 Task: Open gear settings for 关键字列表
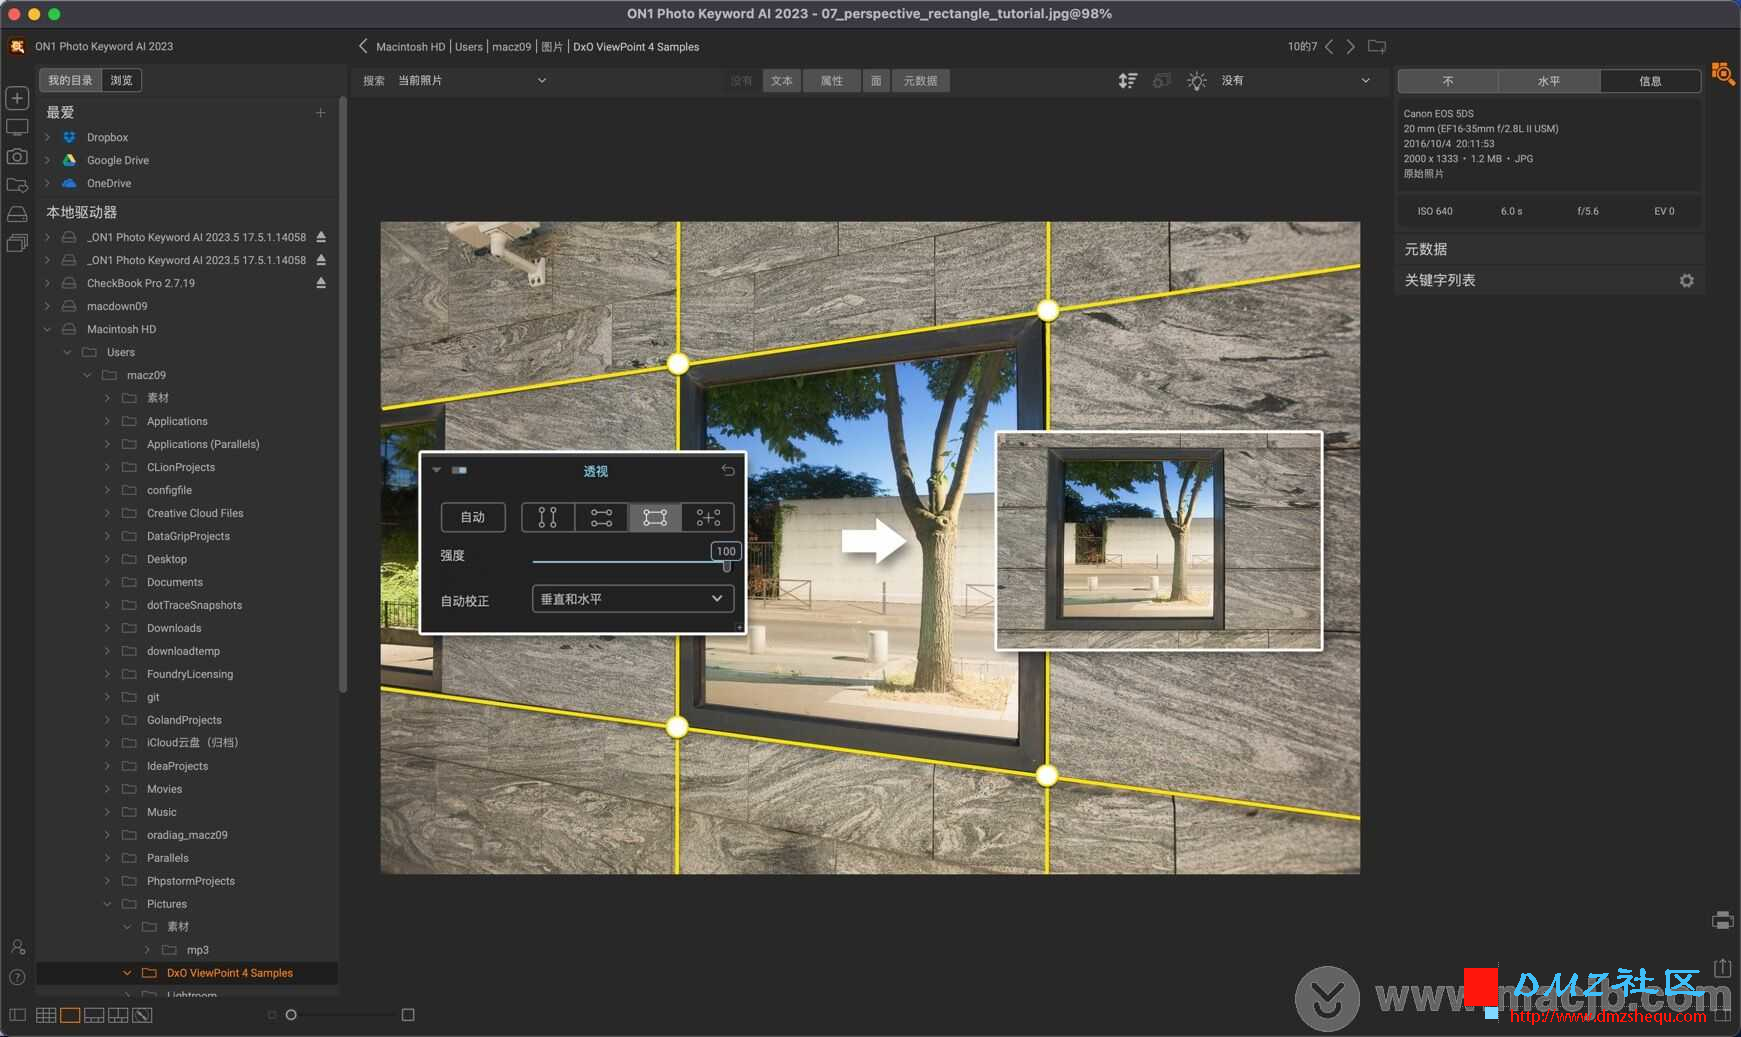(1687, 281)
